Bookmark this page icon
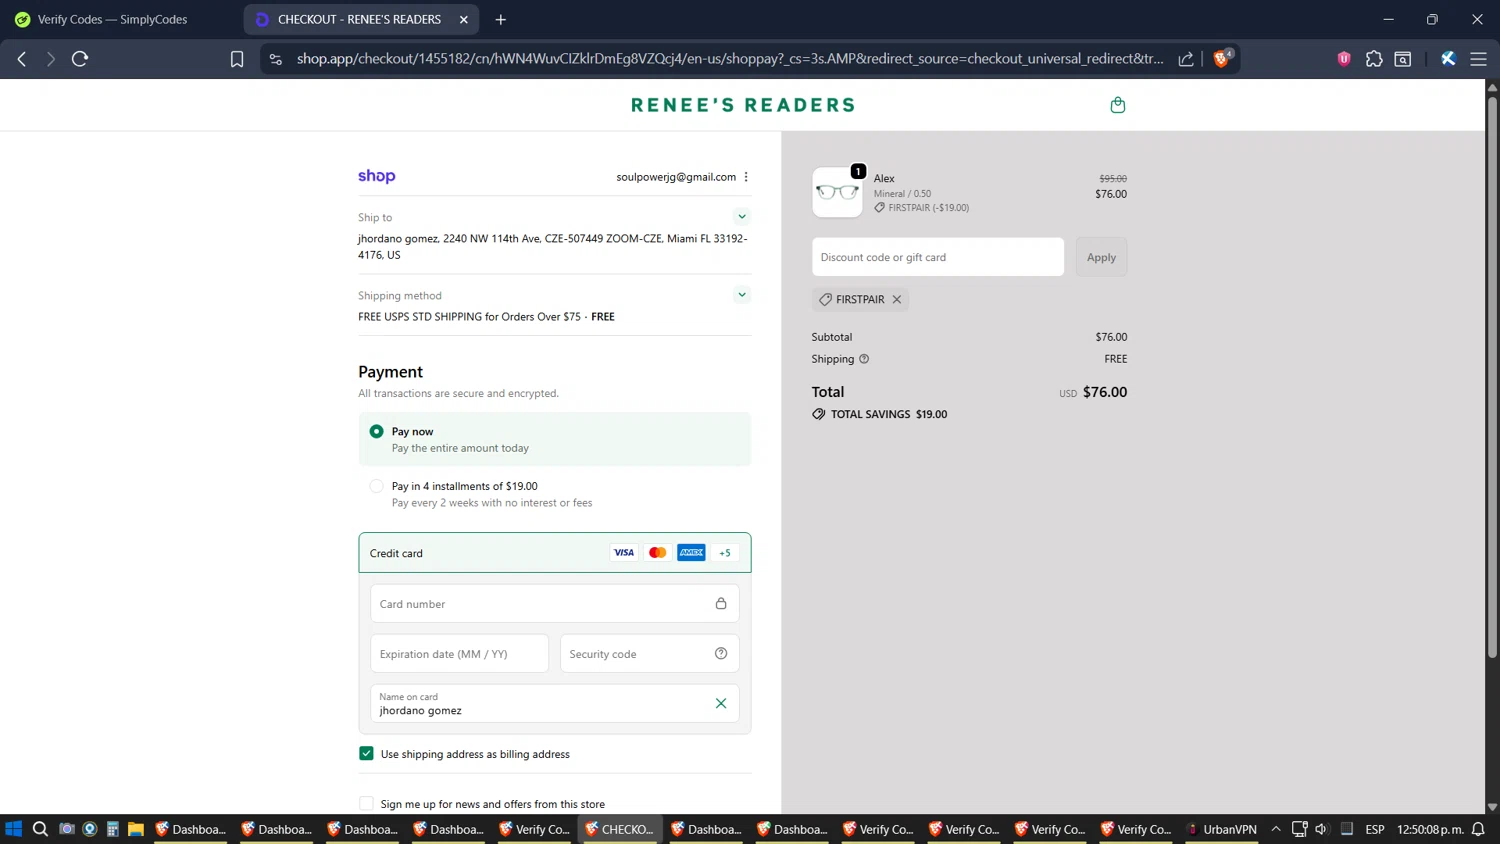The height and width of the screenshot is (844, 1500). 237,59
